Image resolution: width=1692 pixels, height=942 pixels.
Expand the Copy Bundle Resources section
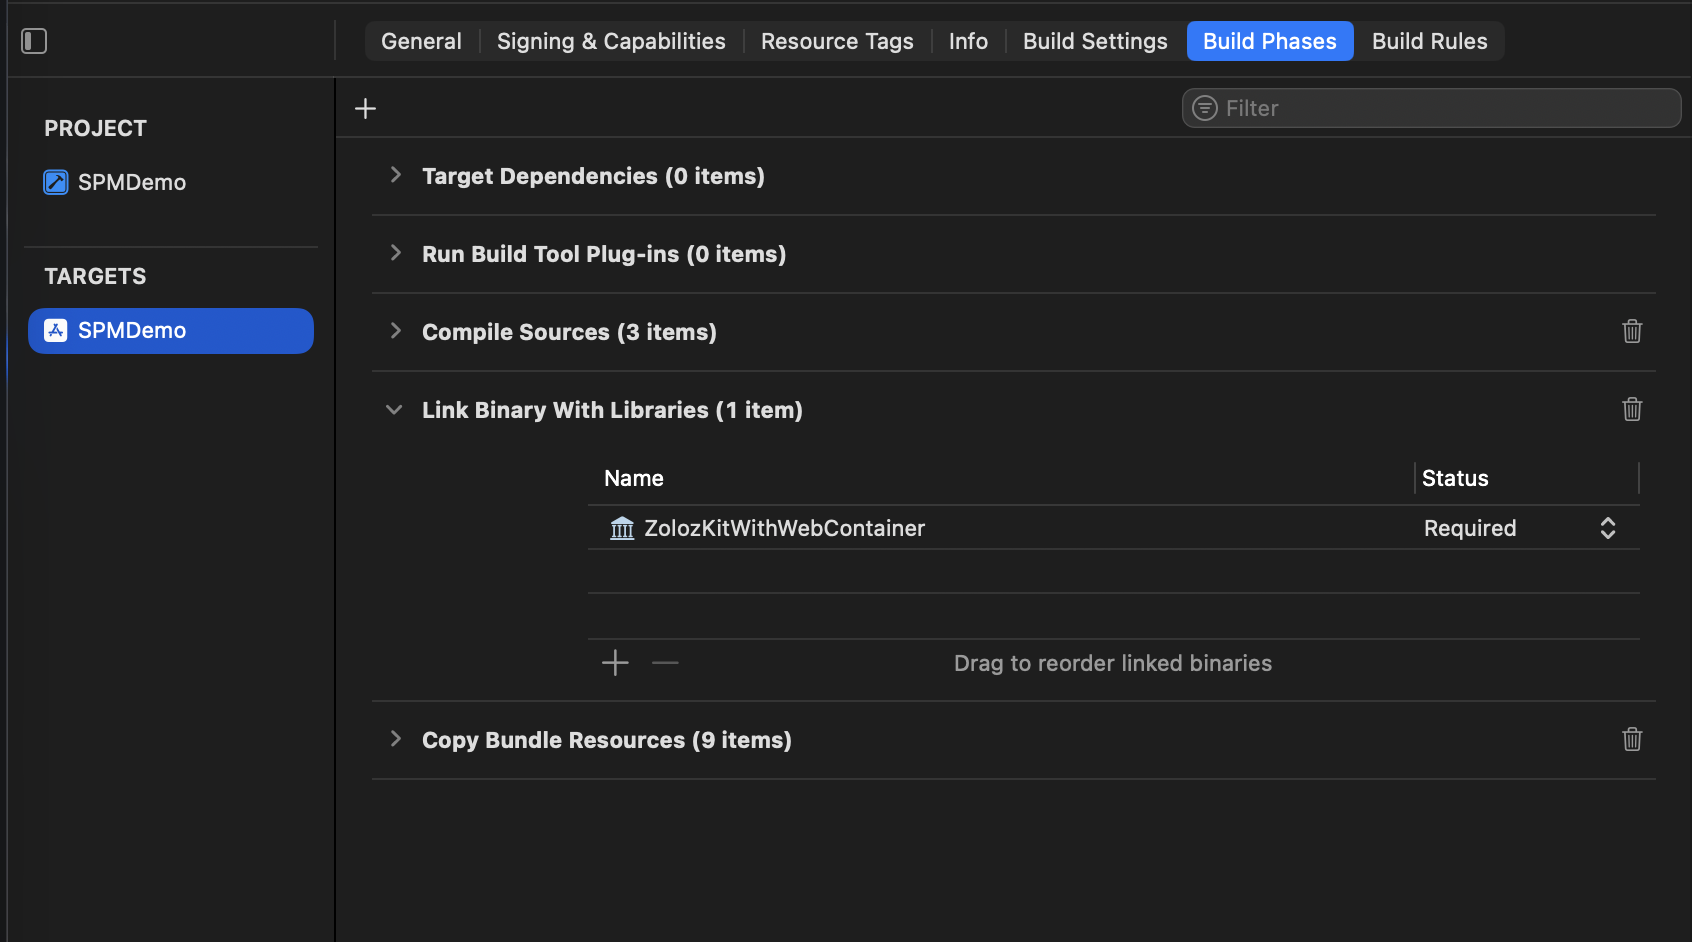click(x=396, y=739)
